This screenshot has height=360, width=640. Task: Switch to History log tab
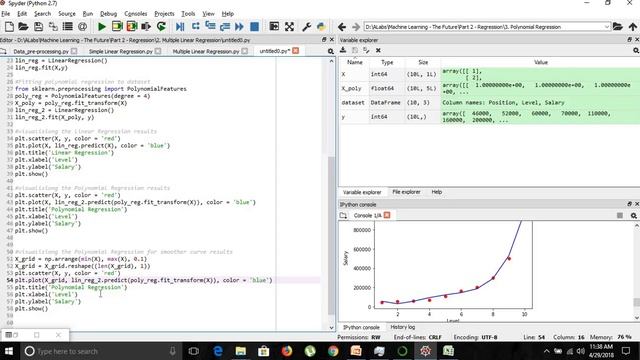coord(402,327)
